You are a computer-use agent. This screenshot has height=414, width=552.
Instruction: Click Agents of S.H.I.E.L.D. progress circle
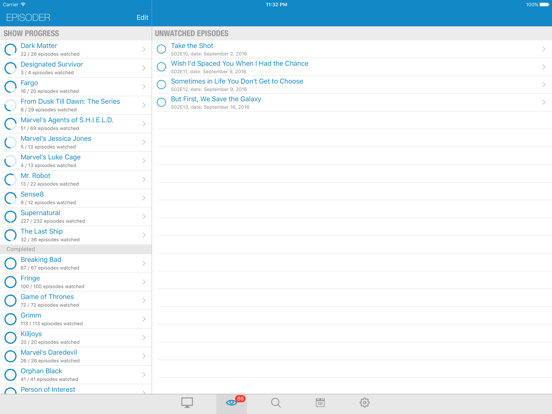10,124
